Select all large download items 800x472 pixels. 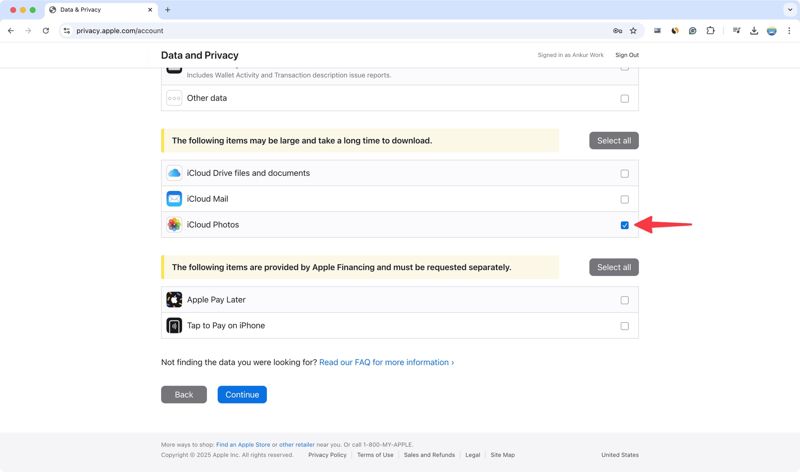coord(614,140)
